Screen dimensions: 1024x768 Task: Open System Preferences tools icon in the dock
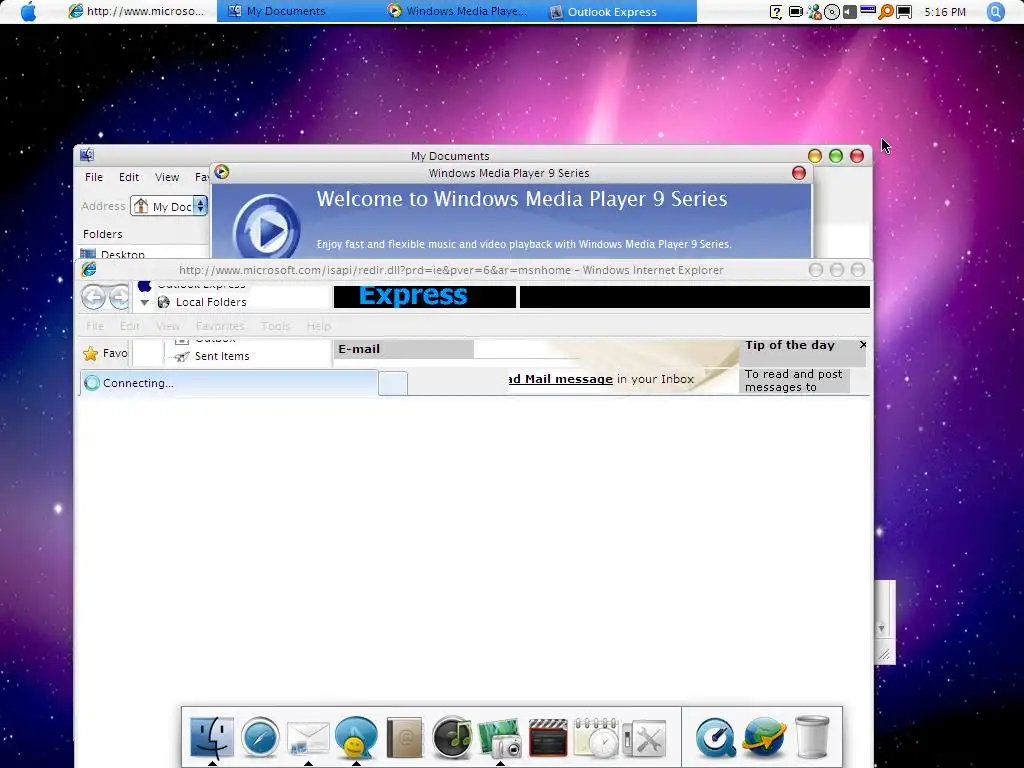click(644, 739)
